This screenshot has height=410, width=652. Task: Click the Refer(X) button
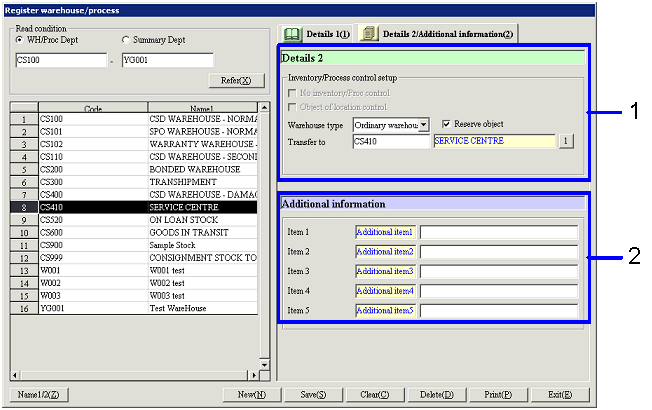coord(236,80)
